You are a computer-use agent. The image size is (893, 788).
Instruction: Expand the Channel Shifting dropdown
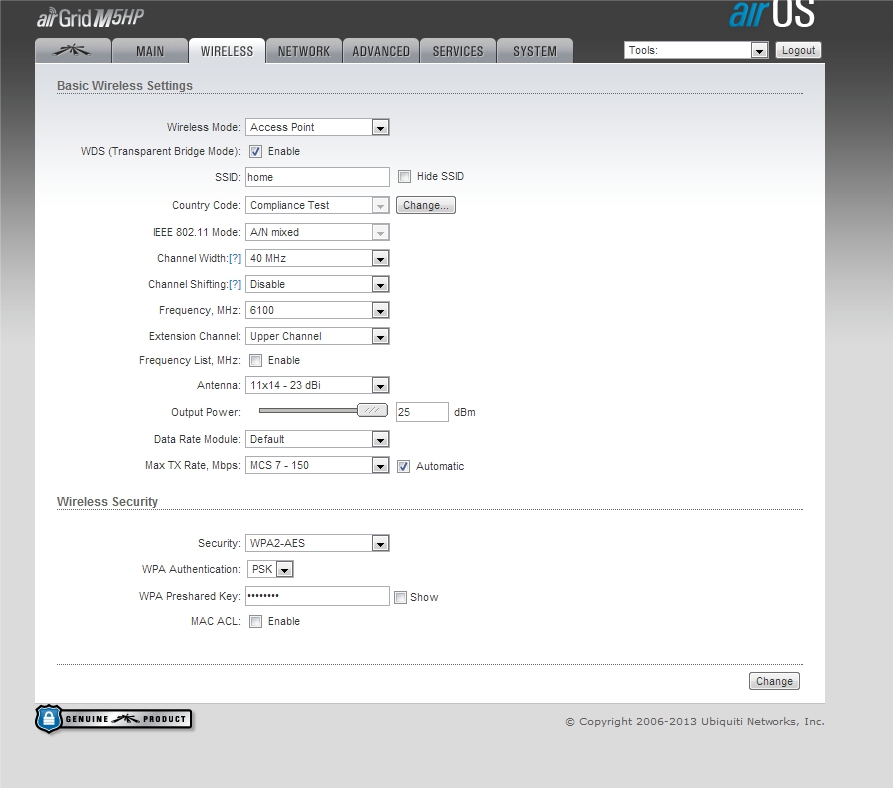317,285
